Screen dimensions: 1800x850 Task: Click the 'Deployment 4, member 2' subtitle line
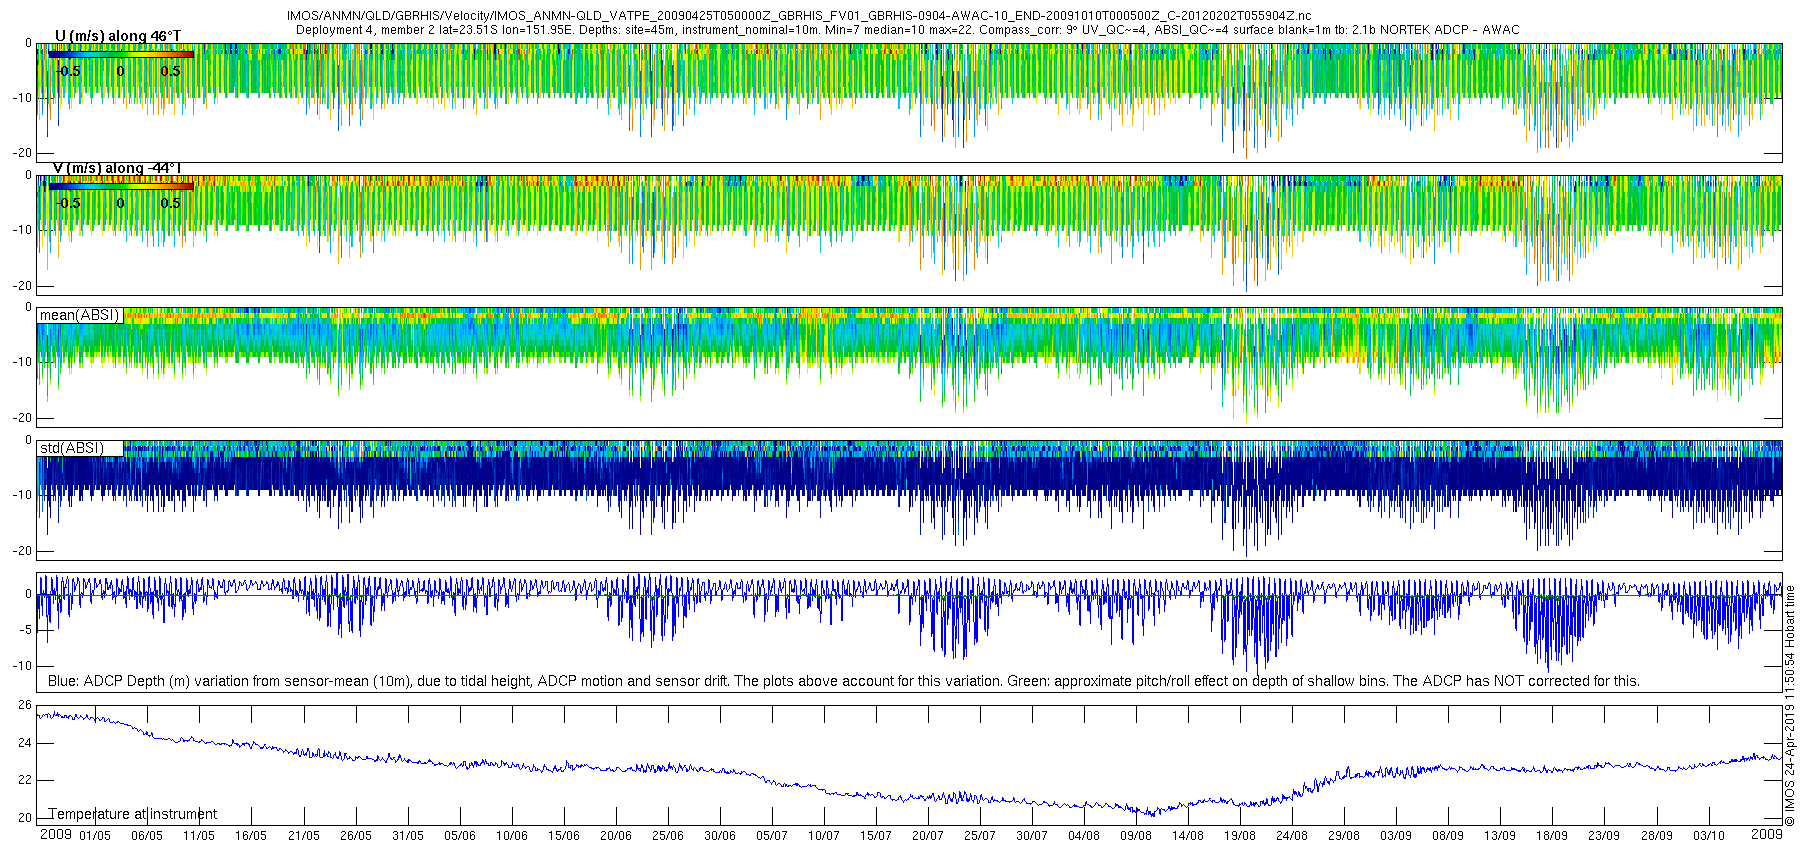point(907,30)
